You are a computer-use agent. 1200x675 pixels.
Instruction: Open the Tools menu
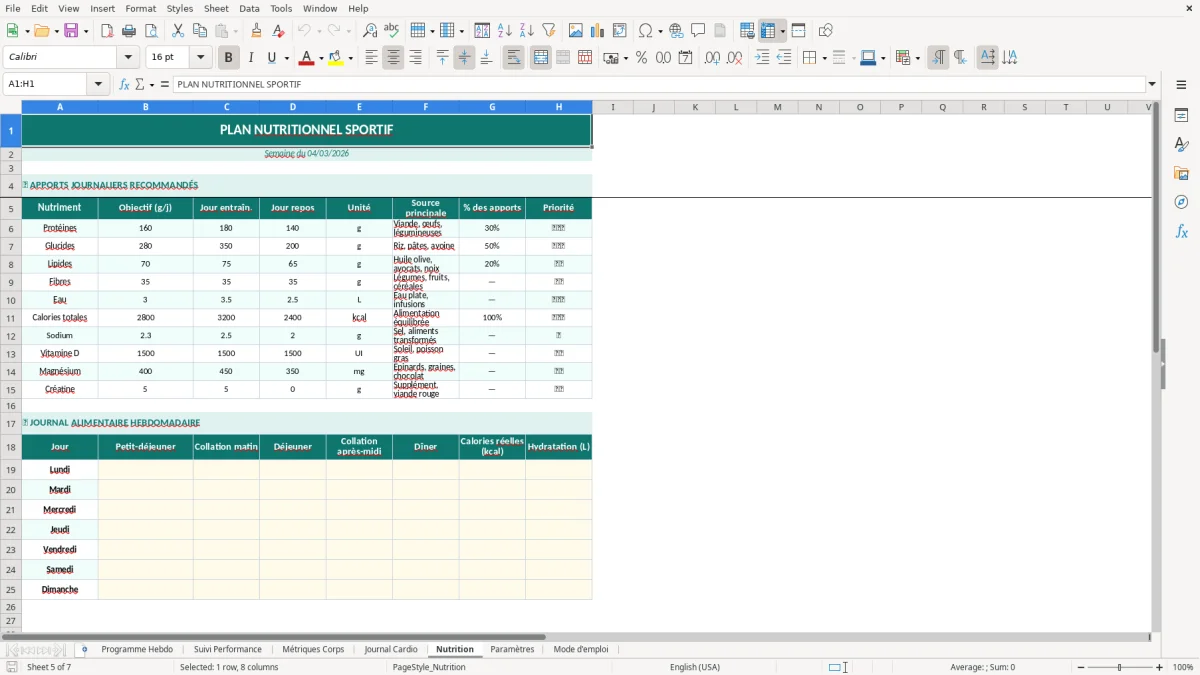point(281,8)
